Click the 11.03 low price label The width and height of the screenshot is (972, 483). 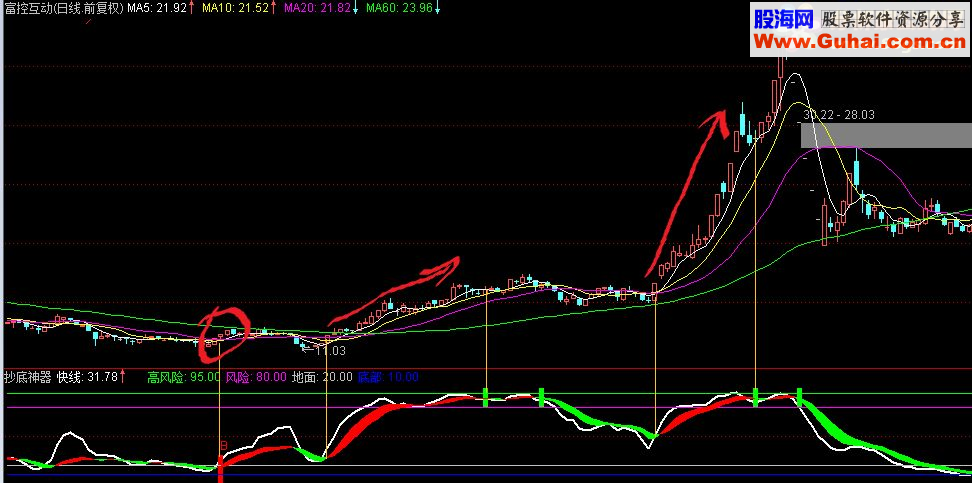[x=330, y=351]
